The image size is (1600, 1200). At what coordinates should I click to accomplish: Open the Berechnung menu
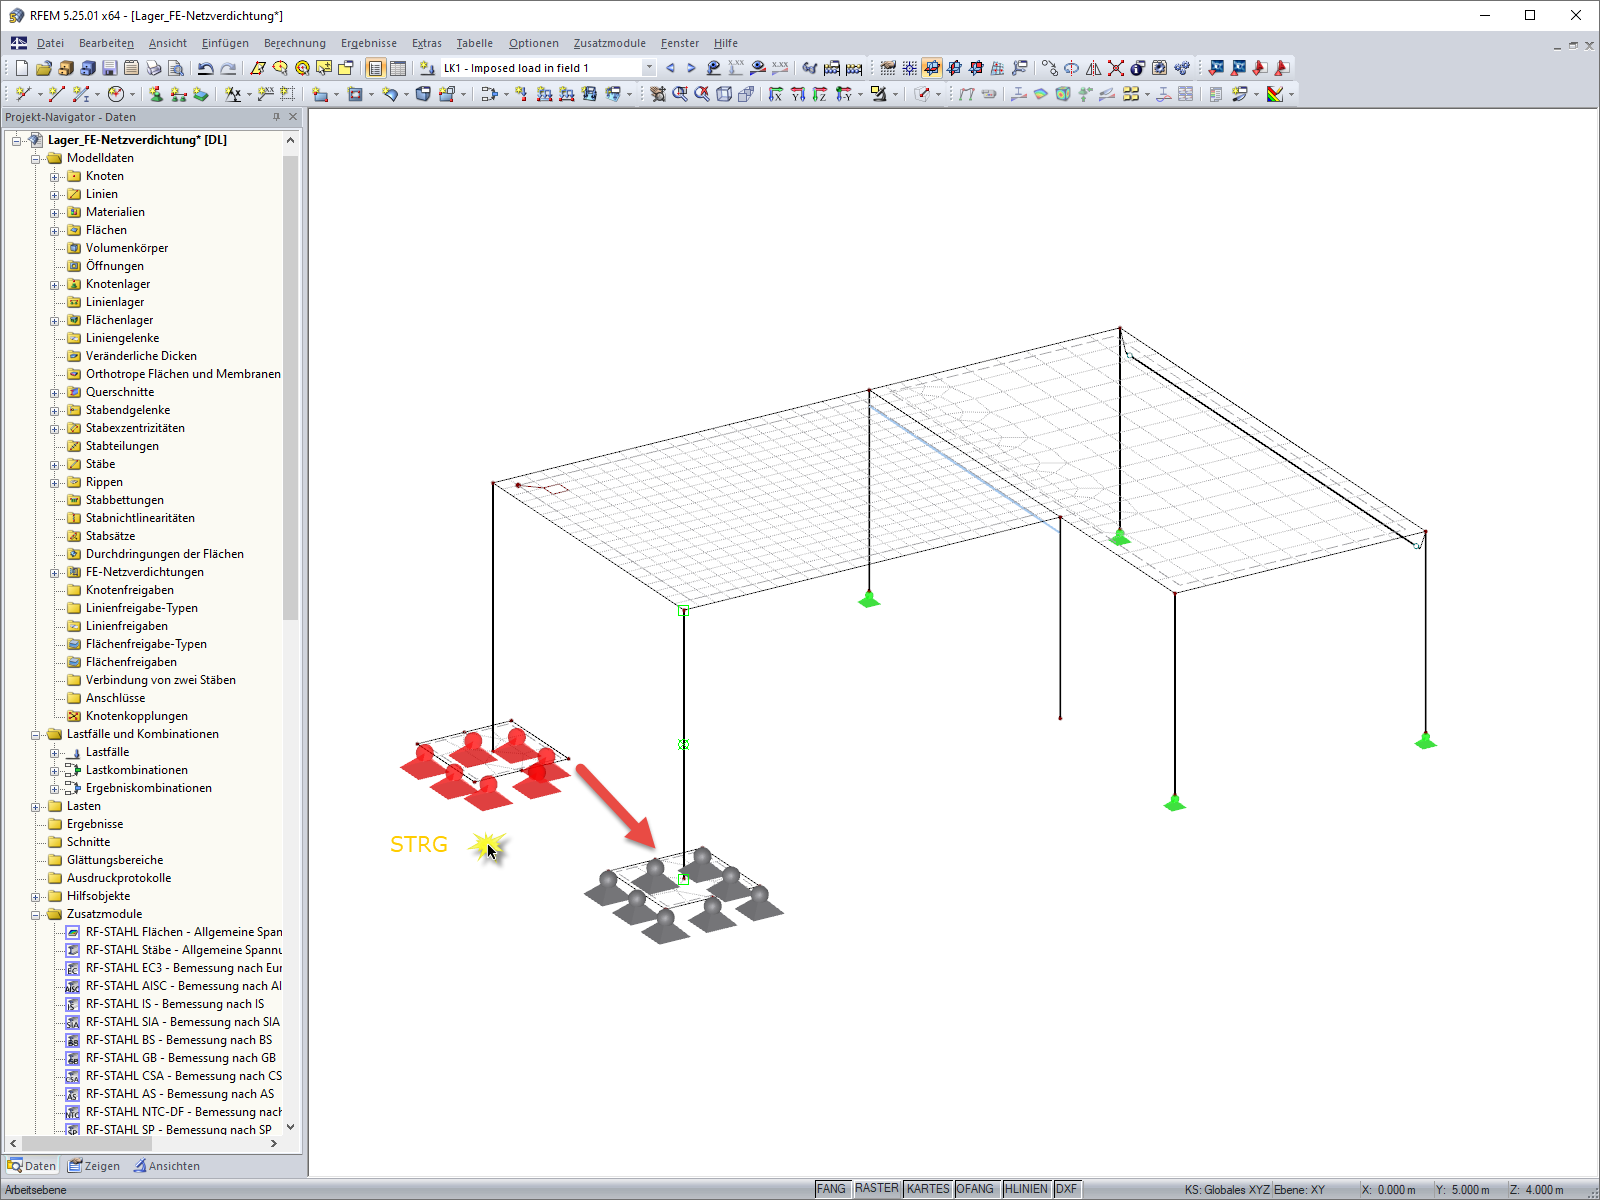pos(295,43)
